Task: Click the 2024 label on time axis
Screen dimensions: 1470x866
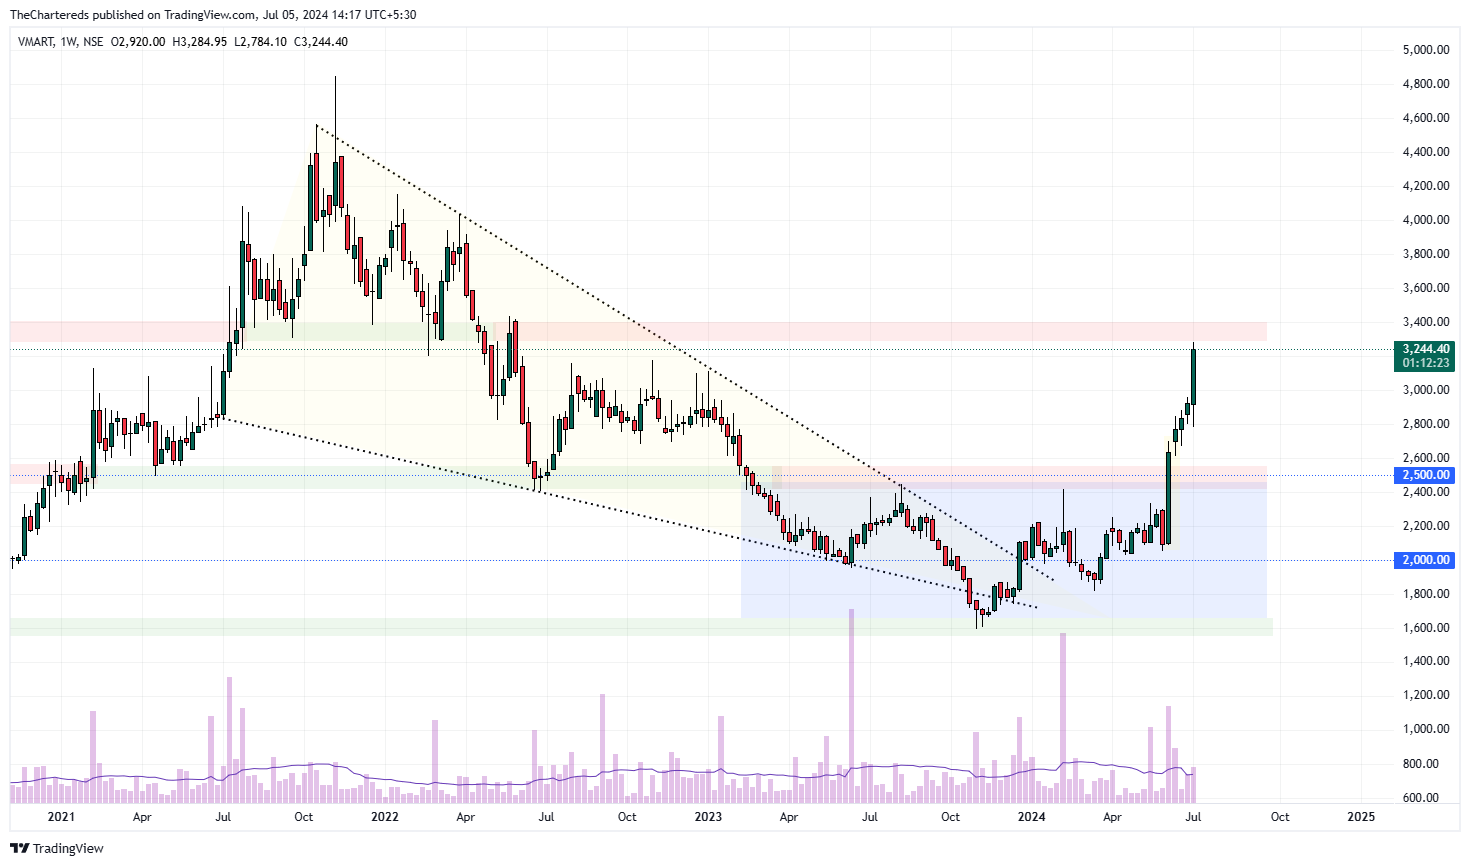Action: (1031, 817)
